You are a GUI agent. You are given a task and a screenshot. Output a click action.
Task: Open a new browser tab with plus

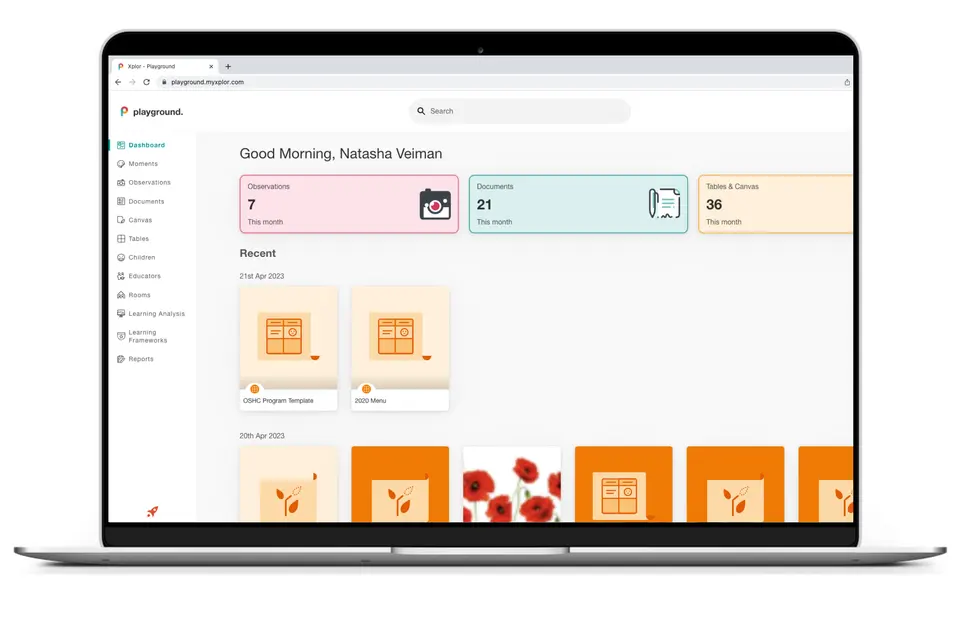pyautogui.click(x=228, y=66)
